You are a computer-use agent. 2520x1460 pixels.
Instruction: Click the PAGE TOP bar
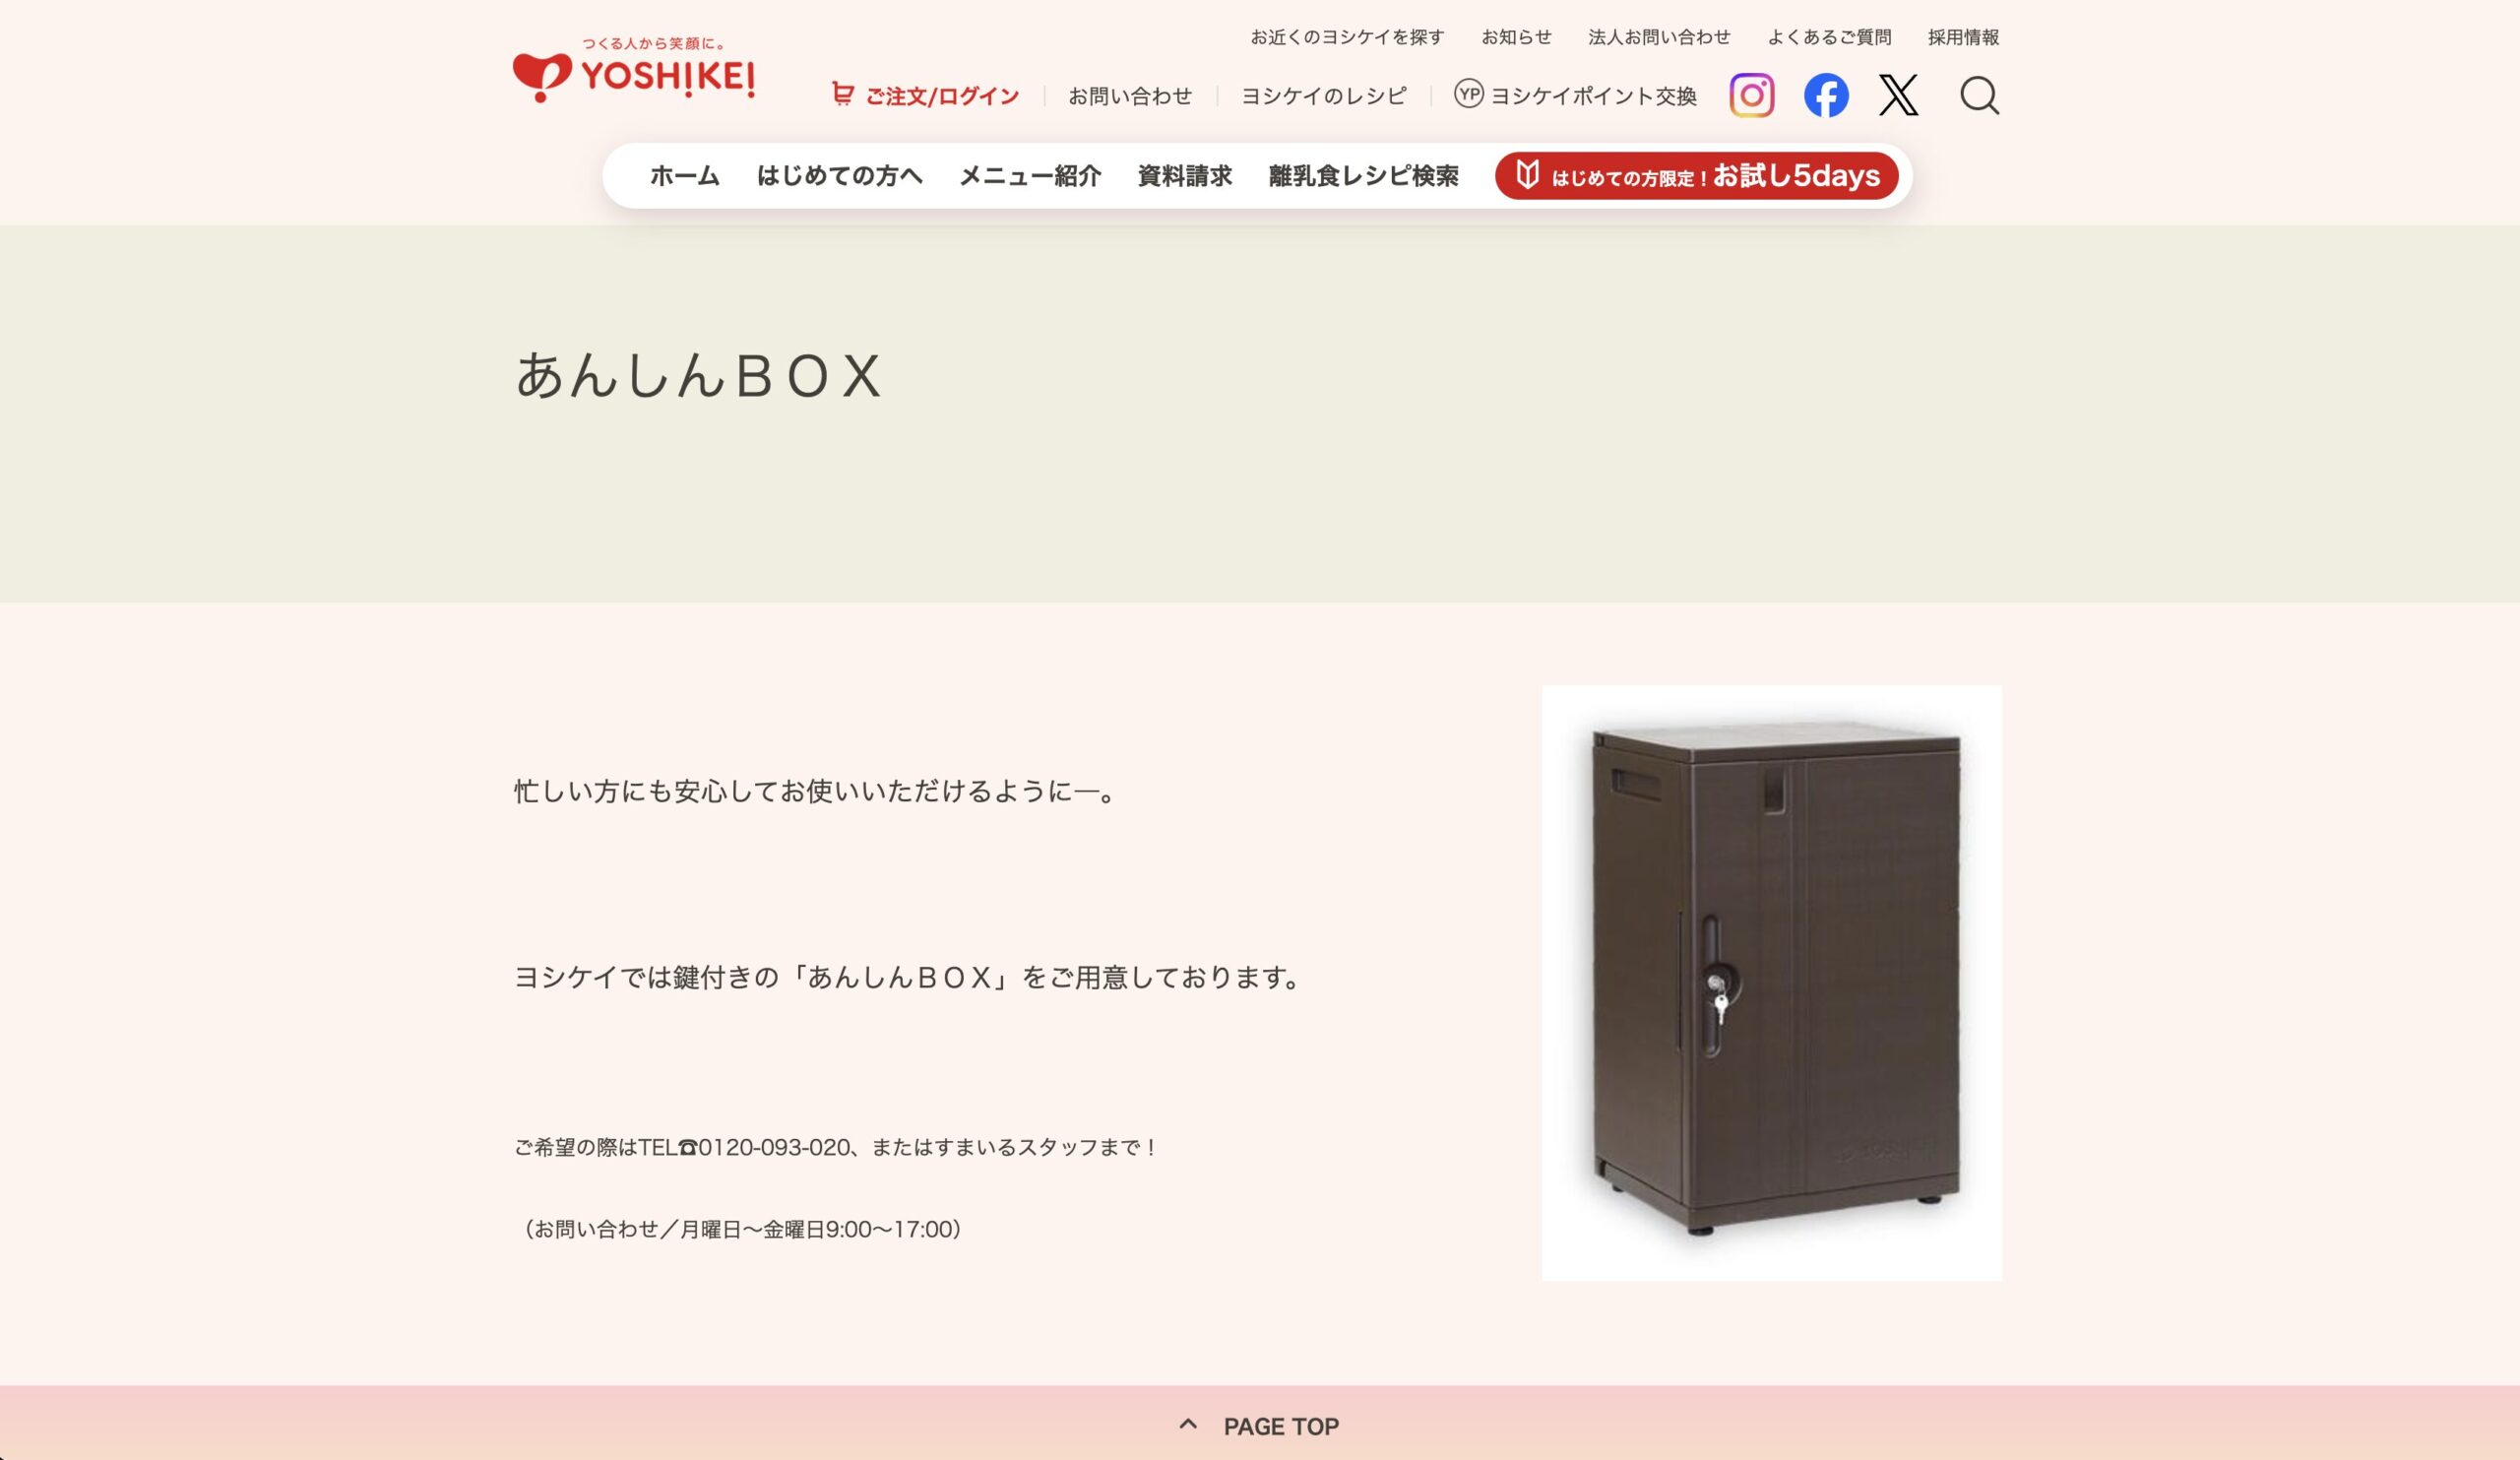click(x=1260, y=1424)
